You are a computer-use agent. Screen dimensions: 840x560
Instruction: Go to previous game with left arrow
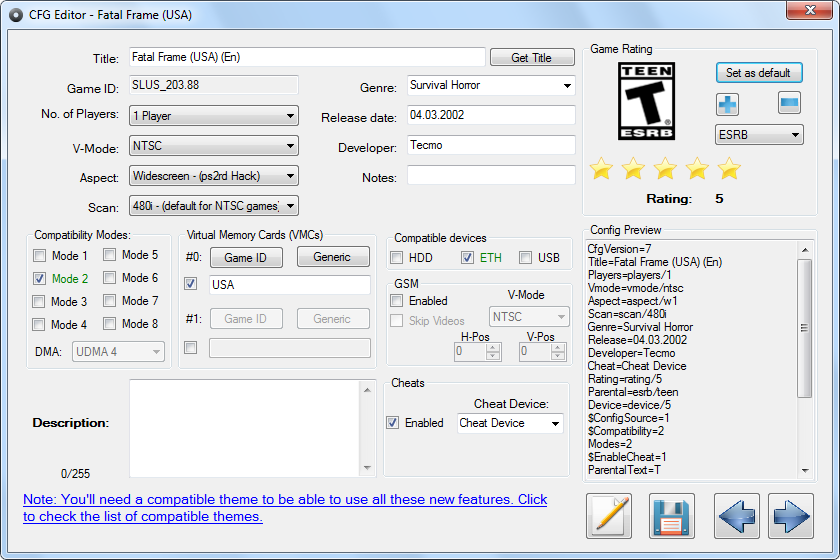tap(737, 516)
